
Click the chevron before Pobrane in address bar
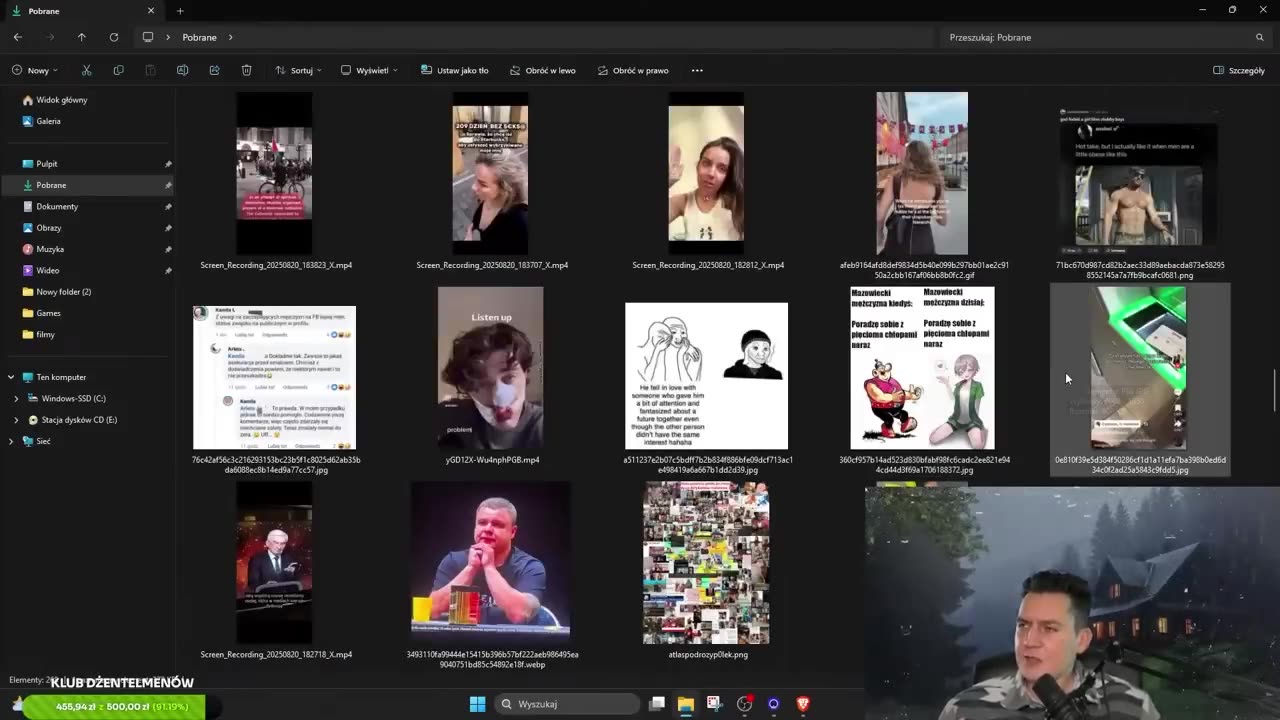click(168, 37)
